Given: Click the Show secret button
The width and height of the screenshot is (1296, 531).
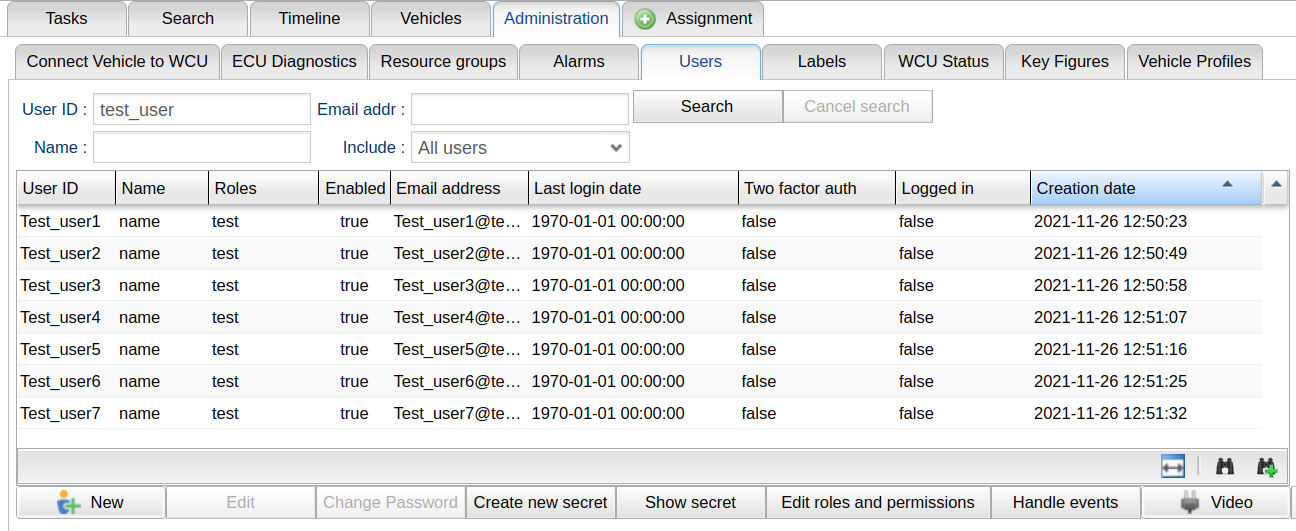Looking at the screenshot, I should pyautogui.click(x=690, y=502).
